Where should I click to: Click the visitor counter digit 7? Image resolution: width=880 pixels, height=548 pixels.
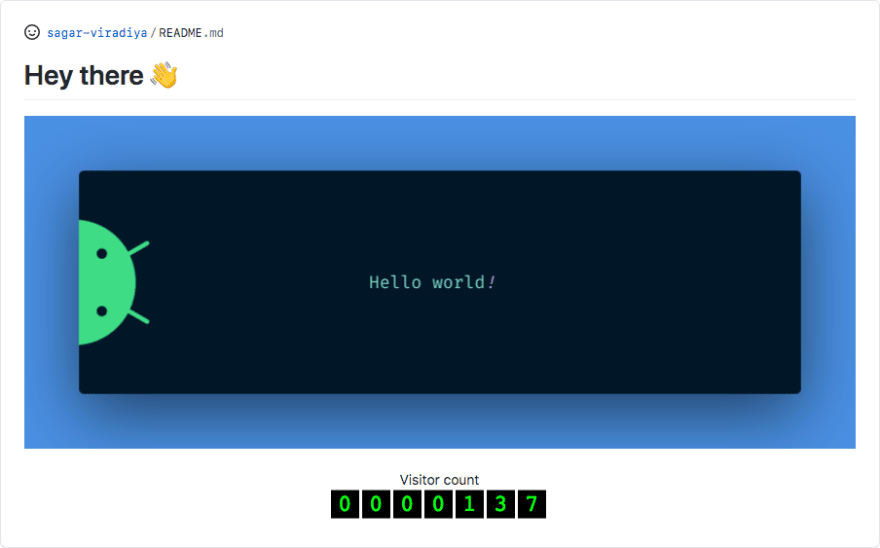click(x=531, y=504)
